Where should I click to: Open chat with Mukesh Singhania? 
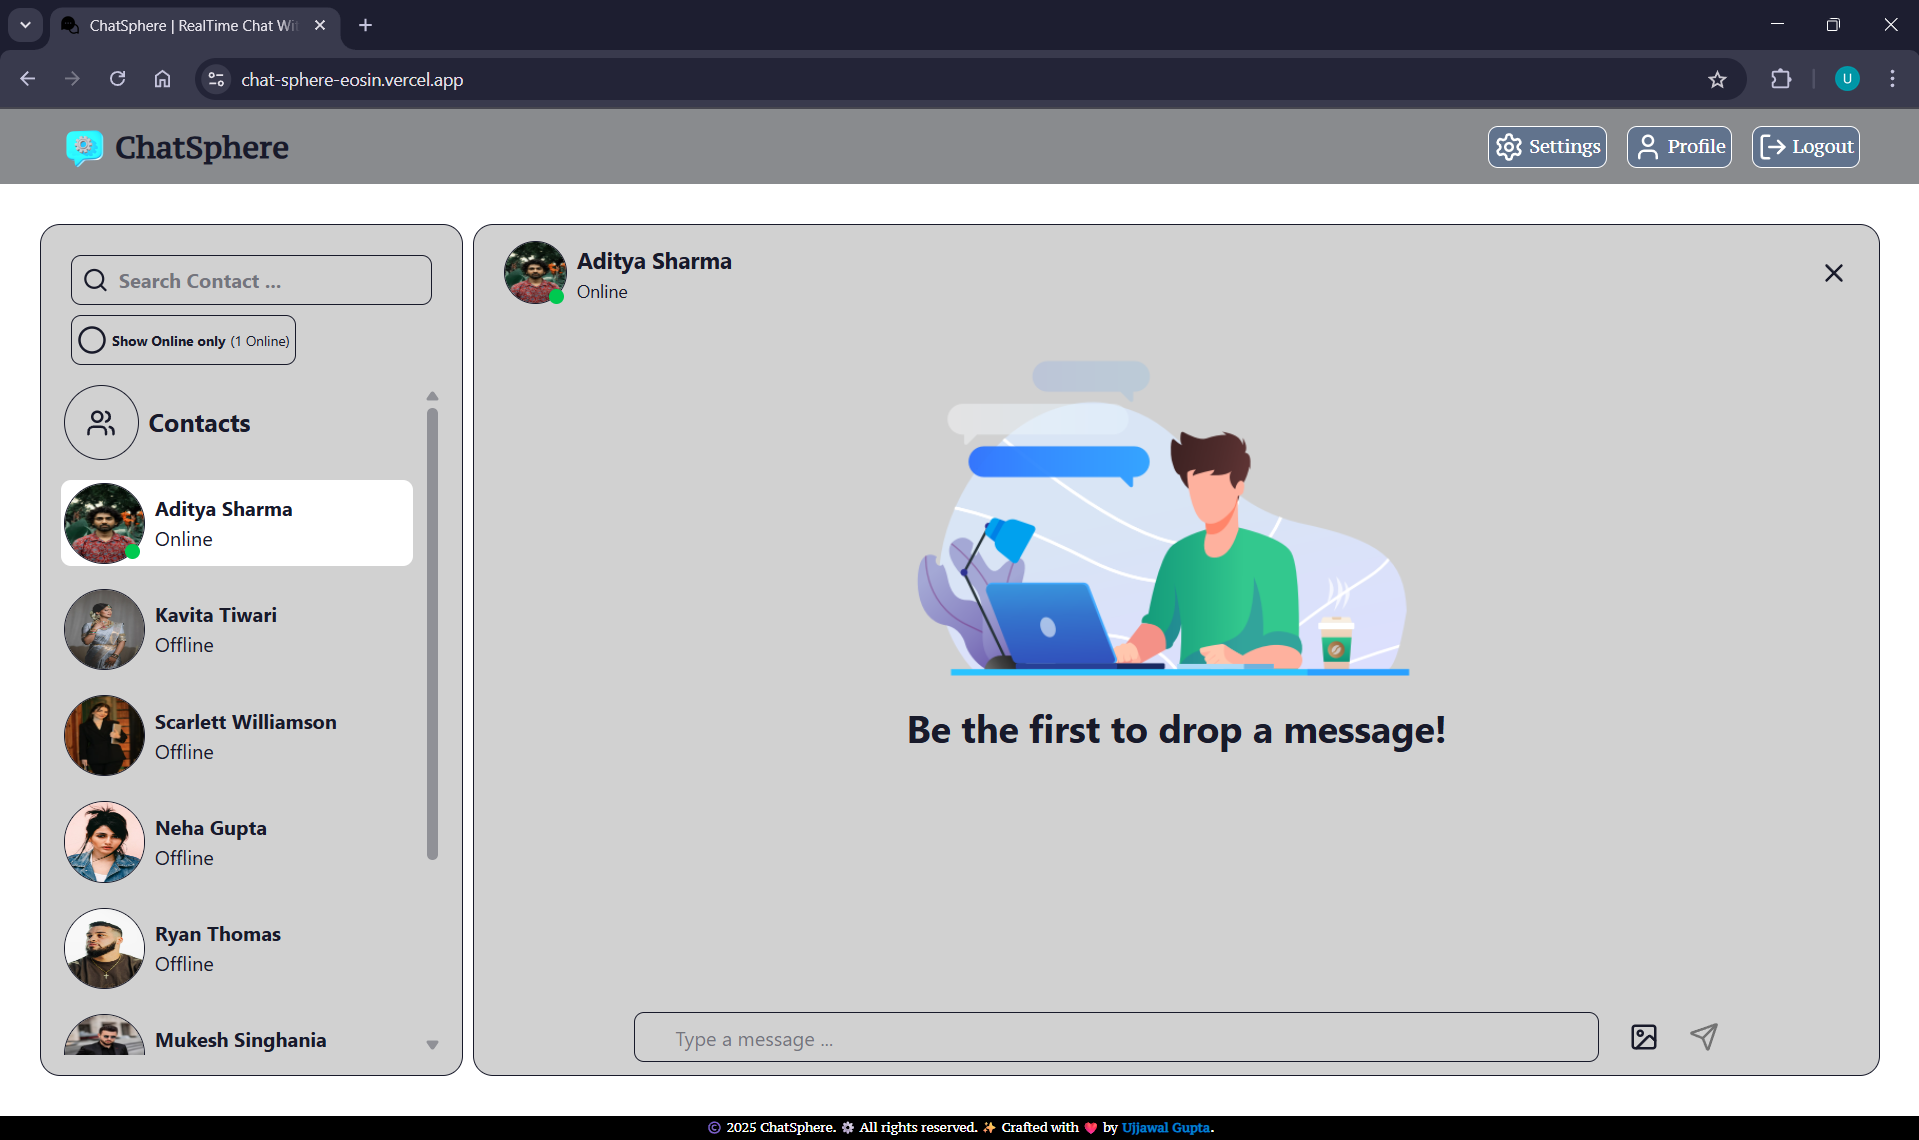pyautogui.click(x=237, y=1036)
